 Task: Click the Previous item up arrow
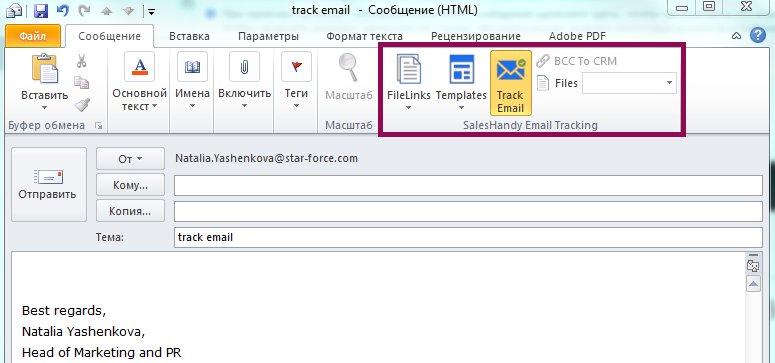(x=107, y=10)
